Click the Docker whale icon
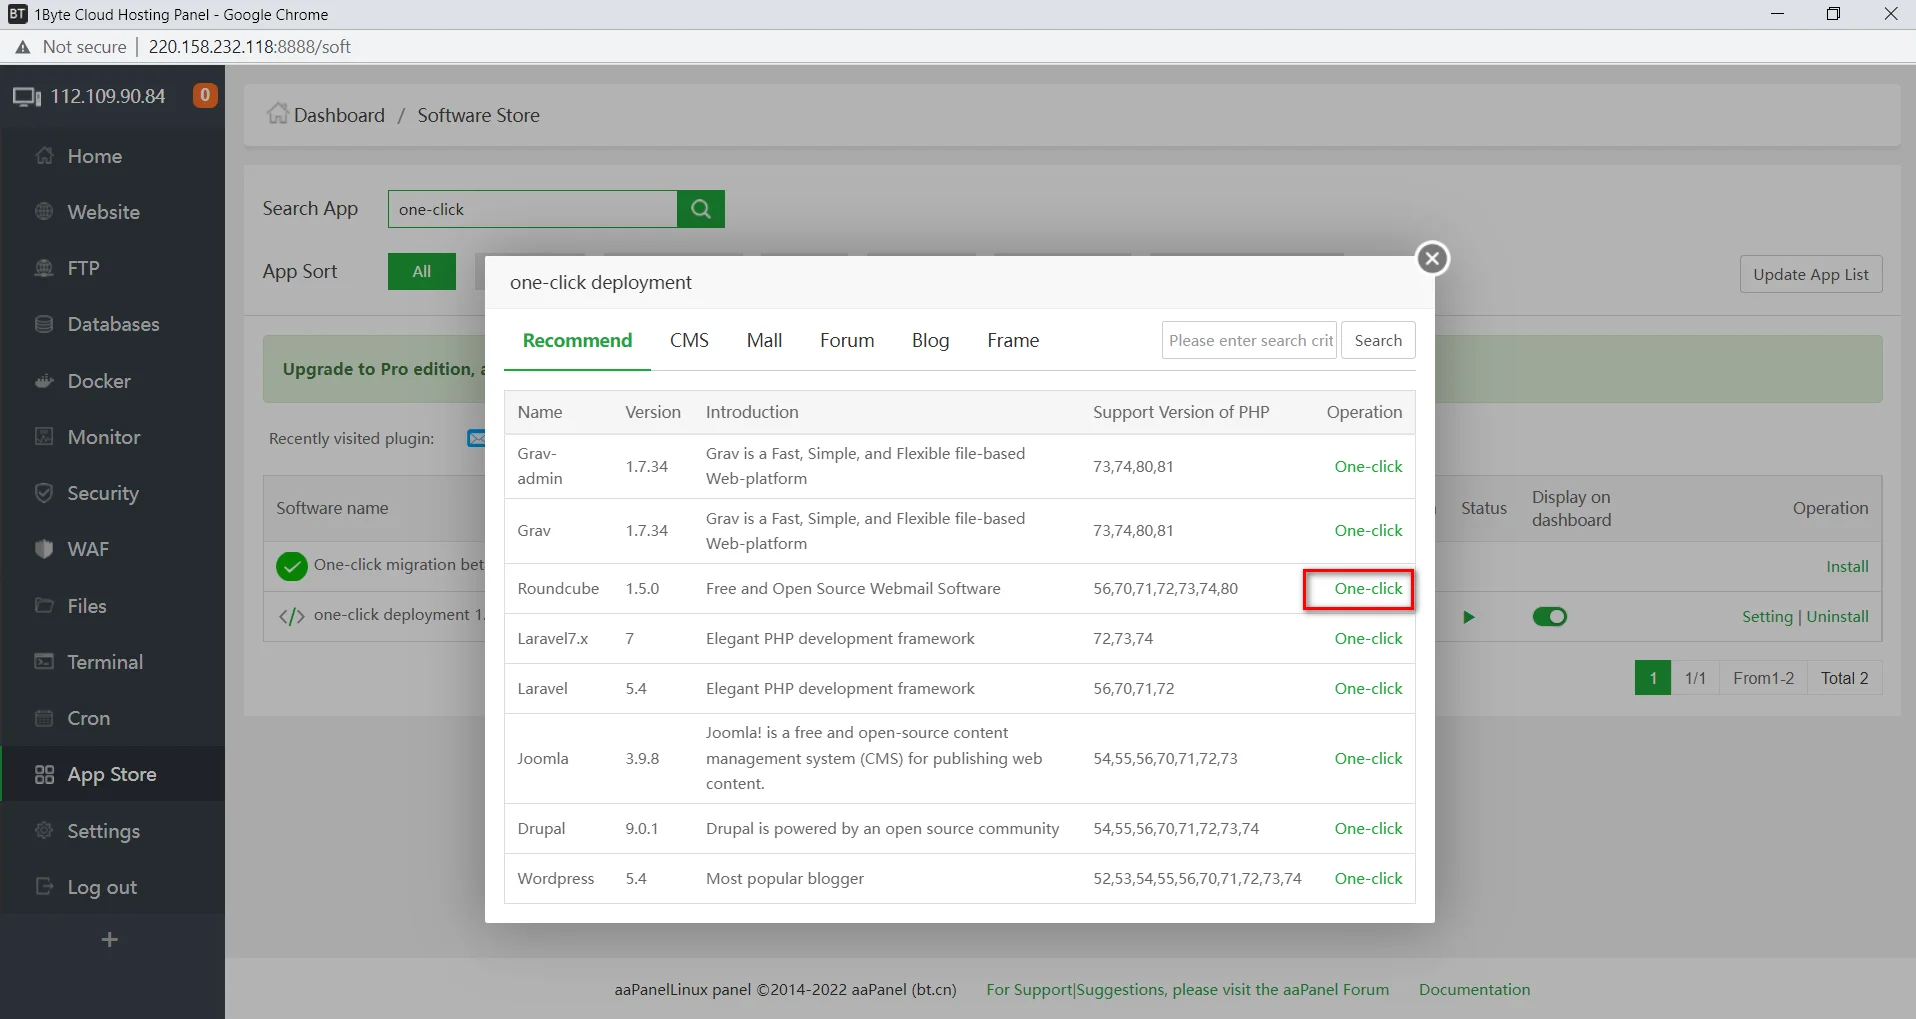The width and height of the screenshot is (1916, 1019). tap(44, 381)
